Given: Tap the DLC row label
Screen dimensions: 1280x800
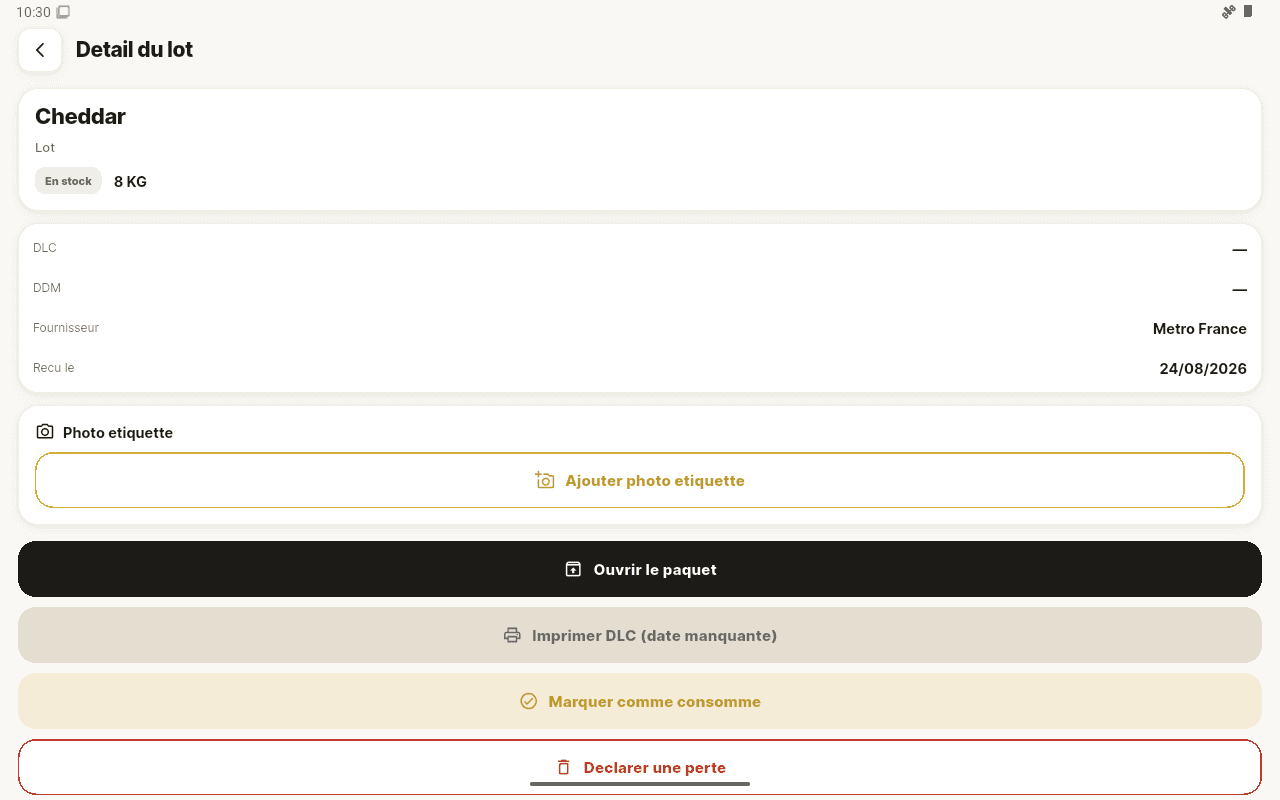Looking at the screenshot, I should tap(45, 248).
